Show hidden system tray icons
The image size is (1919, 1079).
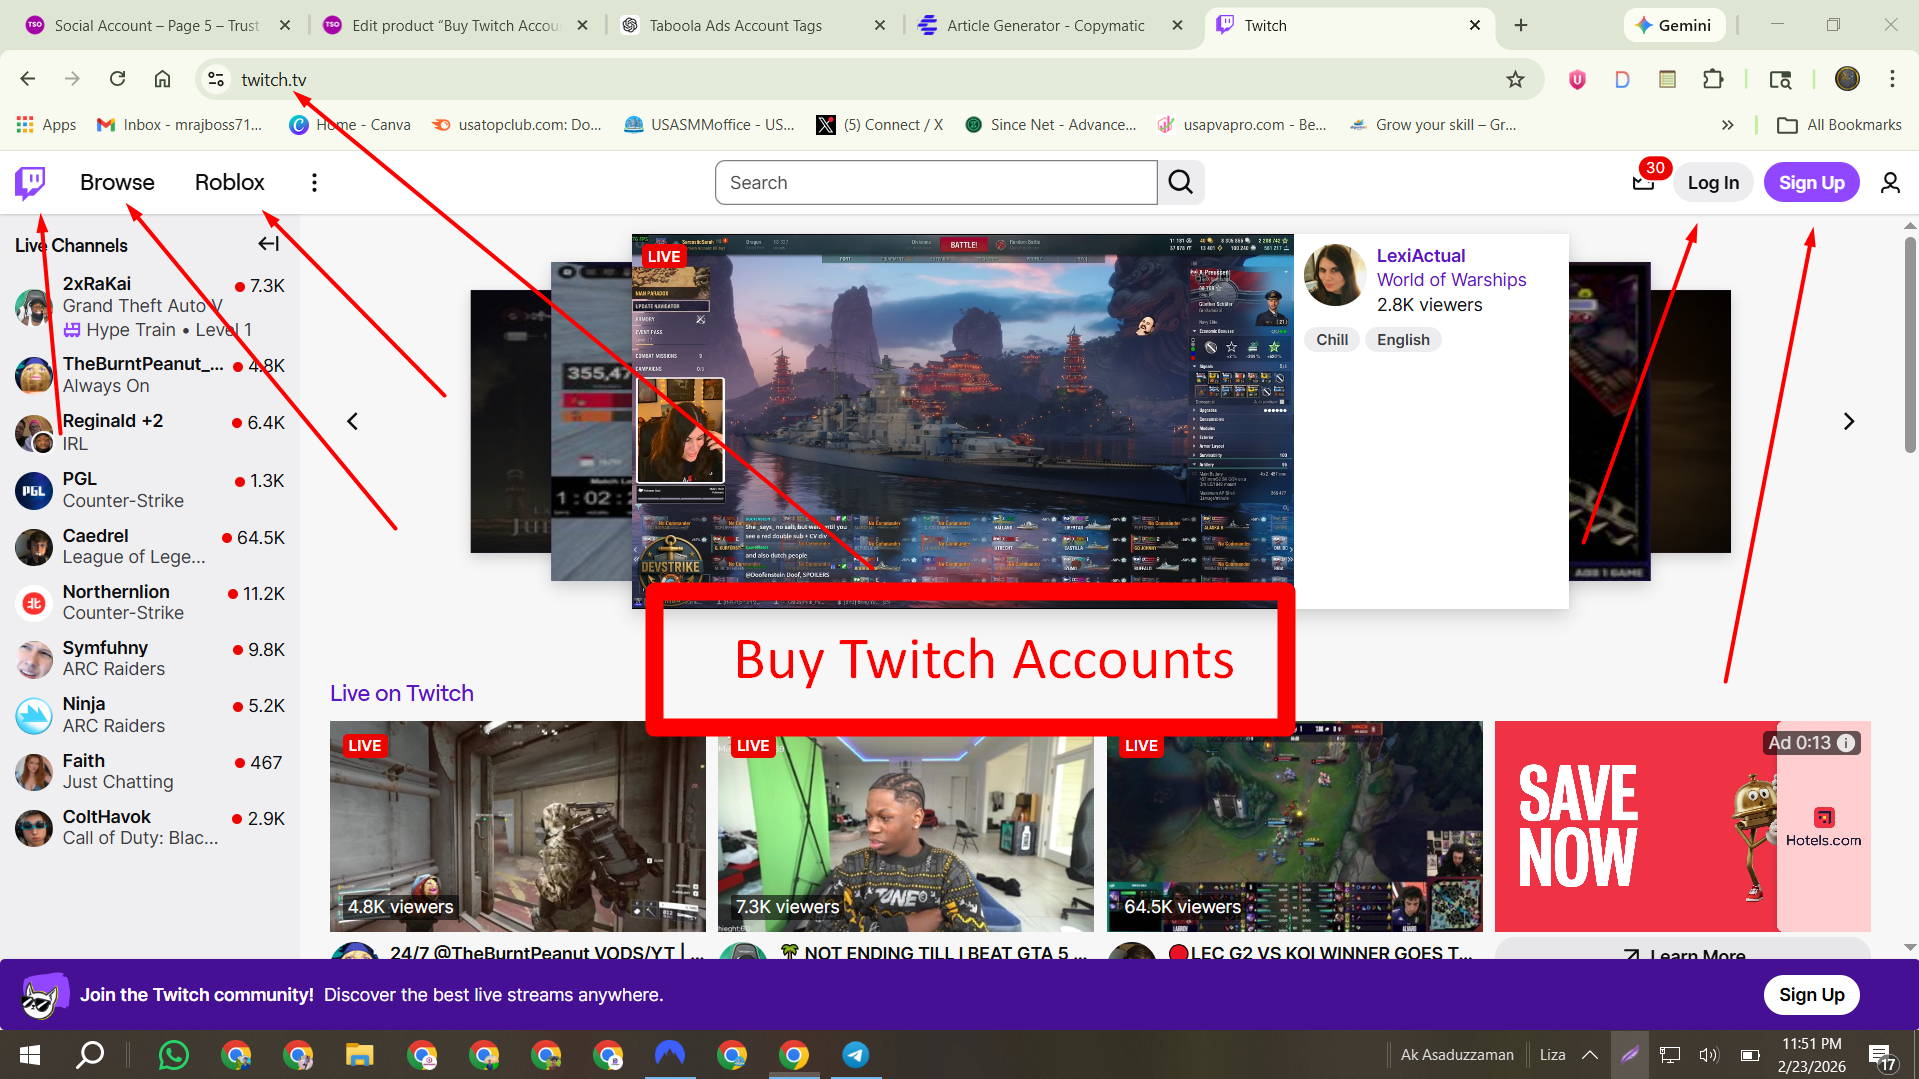pos(1589,1055)
